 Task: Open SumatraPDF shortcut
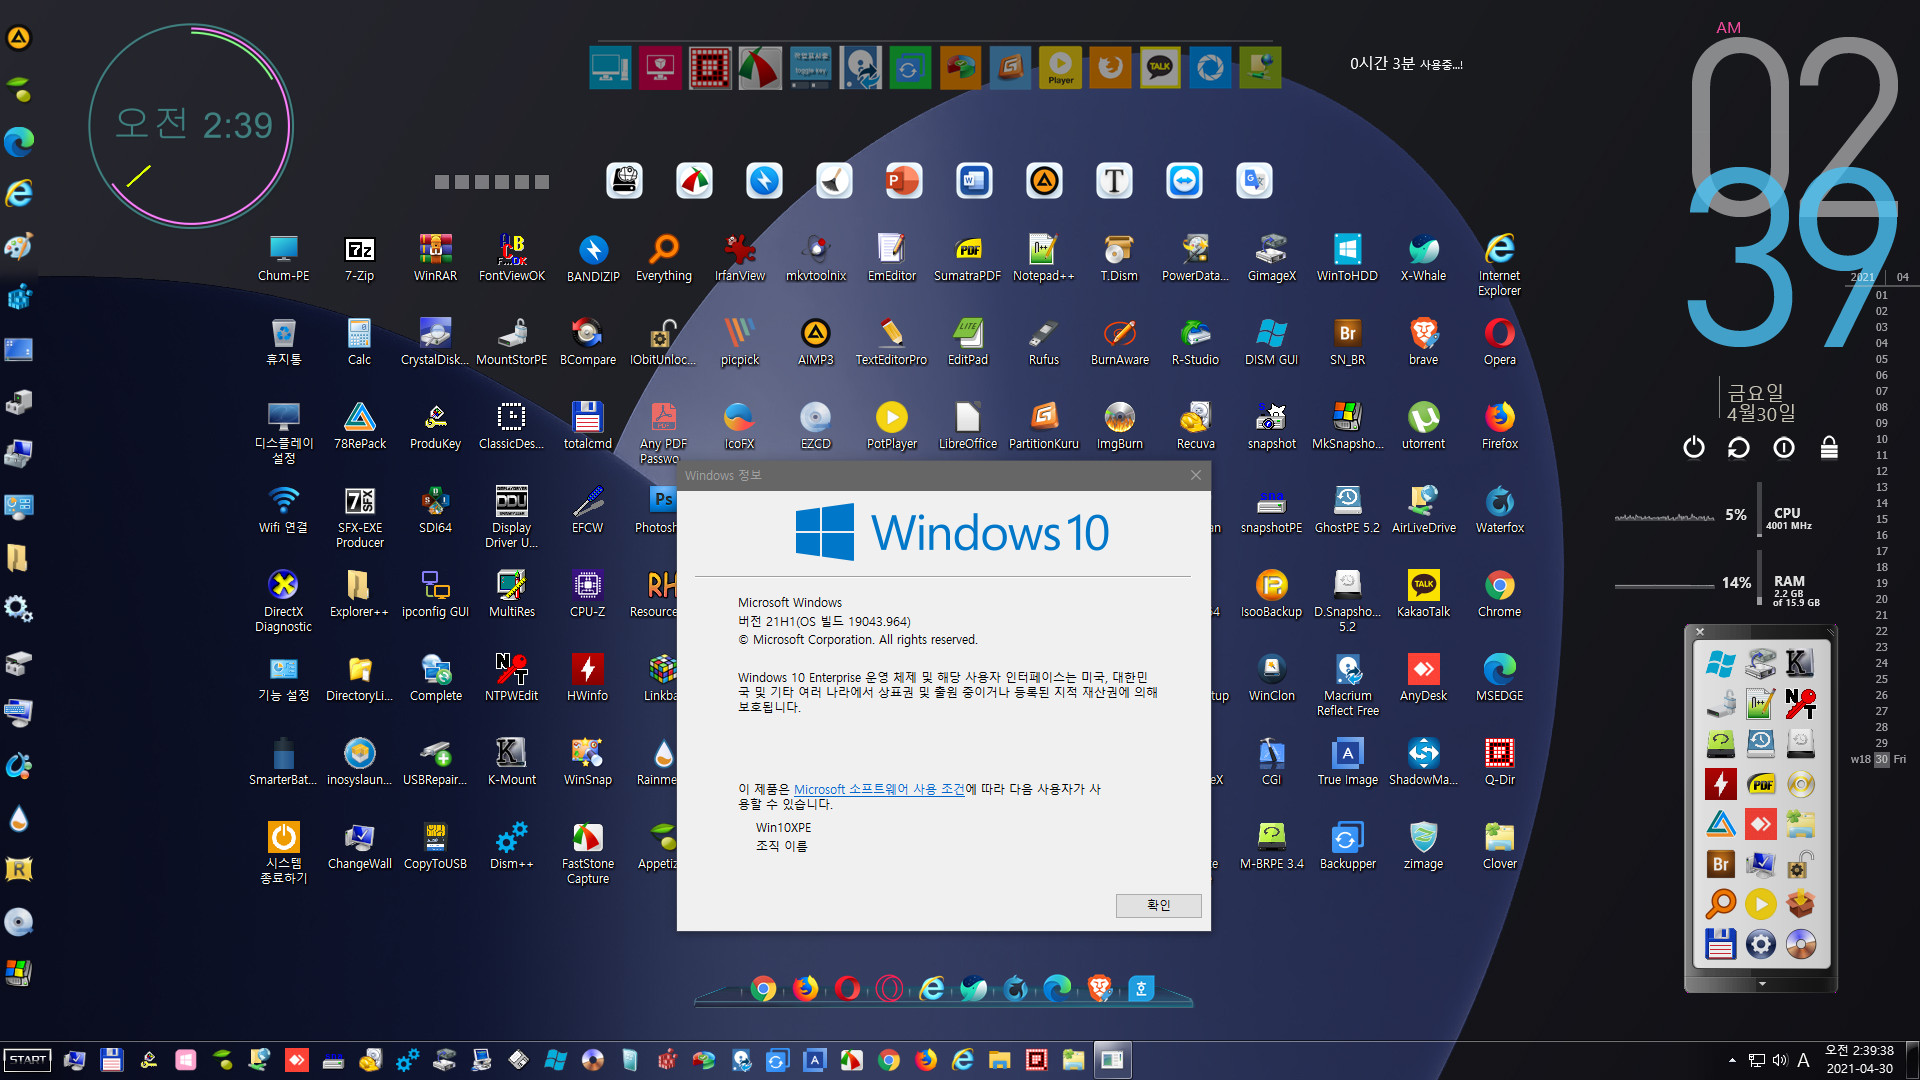coord(967,257)
